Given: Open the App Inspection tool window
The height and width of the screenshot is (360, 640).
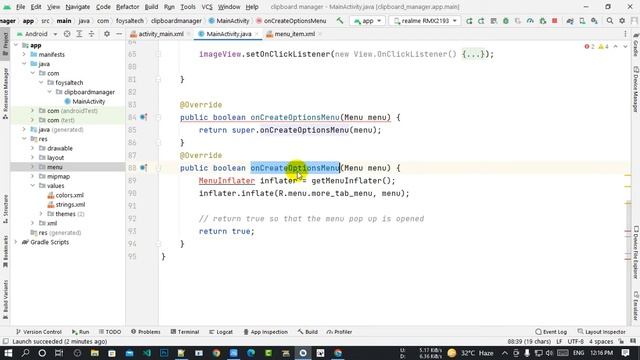Looking at the screenshot, I should pyautogui.click(x=266, y=332).
